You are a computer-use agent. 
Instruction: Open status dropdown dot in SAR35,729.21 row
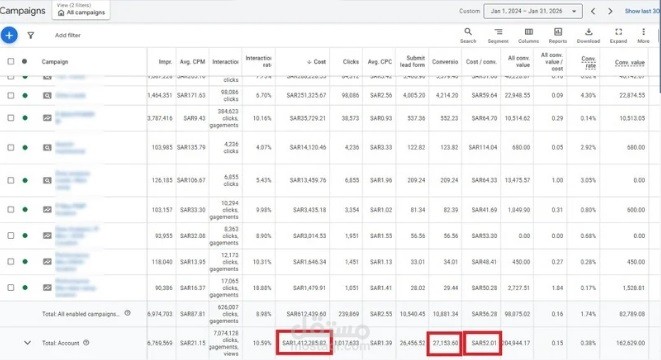pos(25,118)
